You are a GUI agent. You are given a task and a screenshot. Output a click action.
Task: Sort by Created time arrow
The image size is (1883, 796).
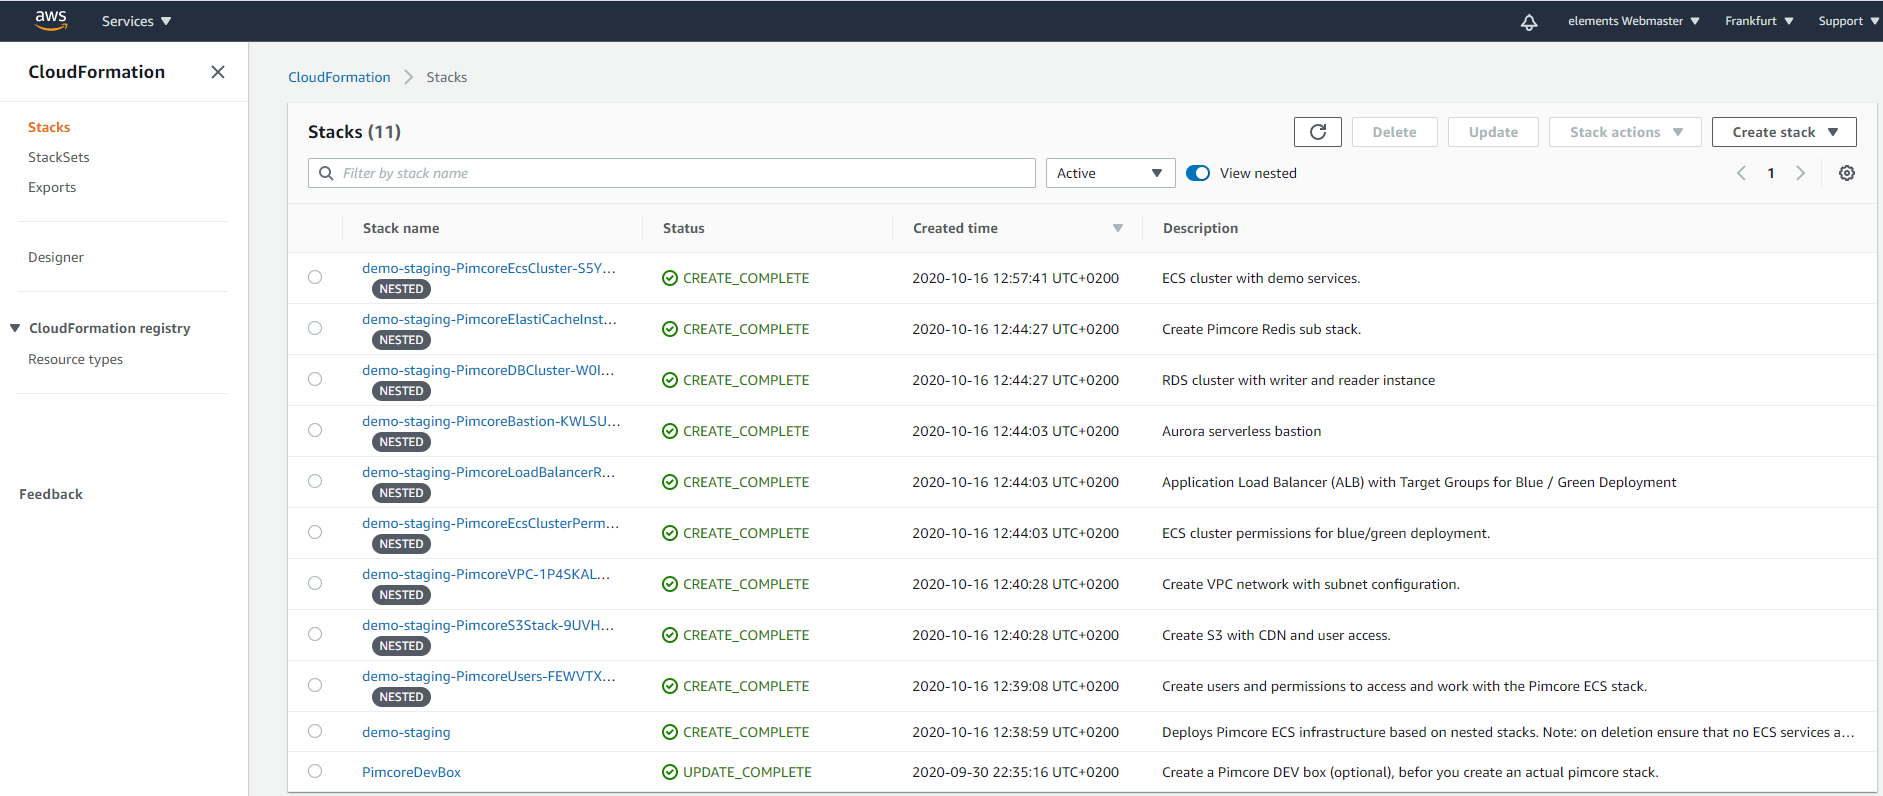click(x=1118, y=228)
